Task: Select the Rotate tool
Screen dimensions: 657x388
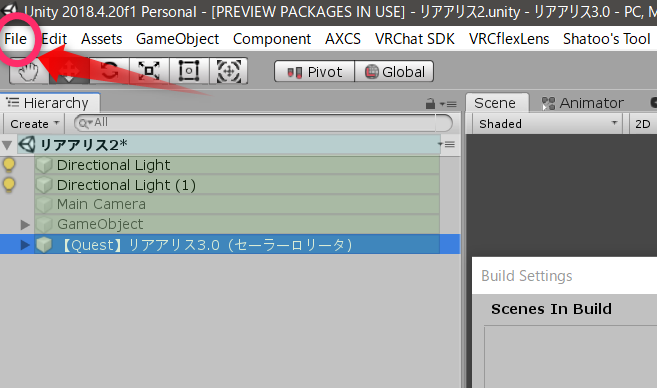Action: point(110,71)
